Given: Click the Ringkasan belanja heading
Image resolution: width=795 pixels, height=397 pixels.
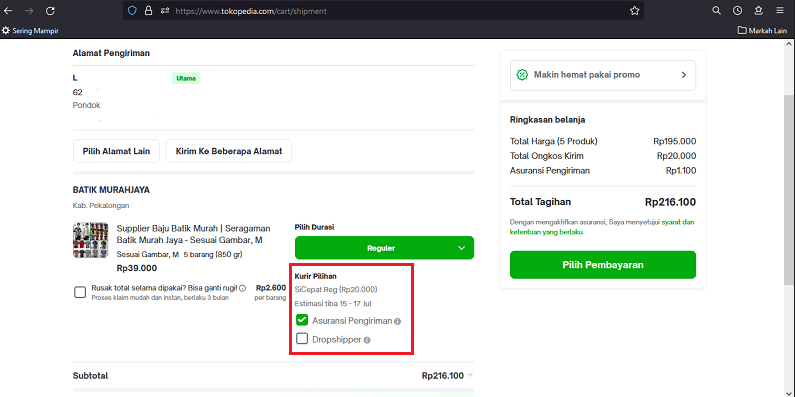Looking at the screenshot, I should coord(548,120).
